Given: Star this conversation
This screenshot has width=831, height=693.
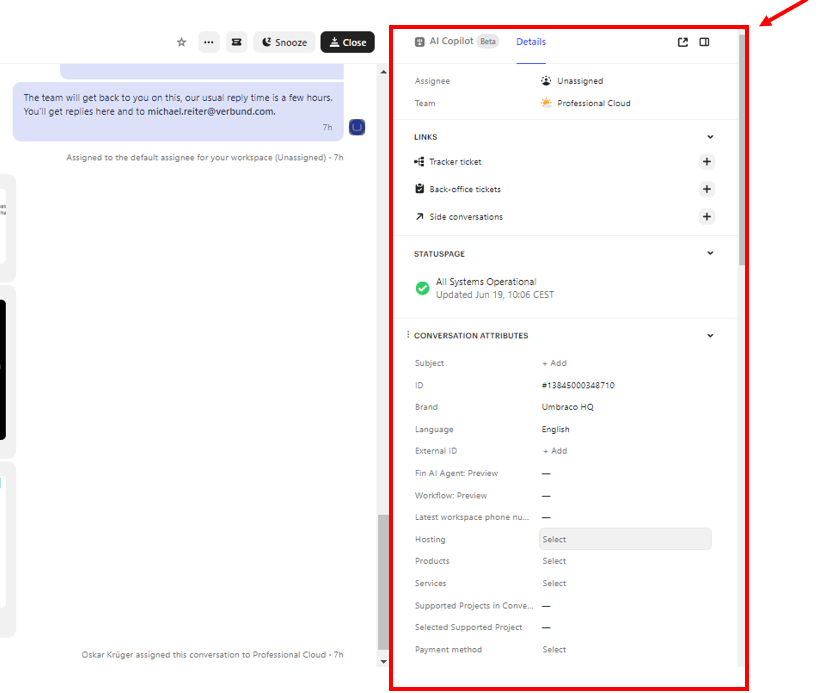Looking at the screenshot, I should click(181, 42).
